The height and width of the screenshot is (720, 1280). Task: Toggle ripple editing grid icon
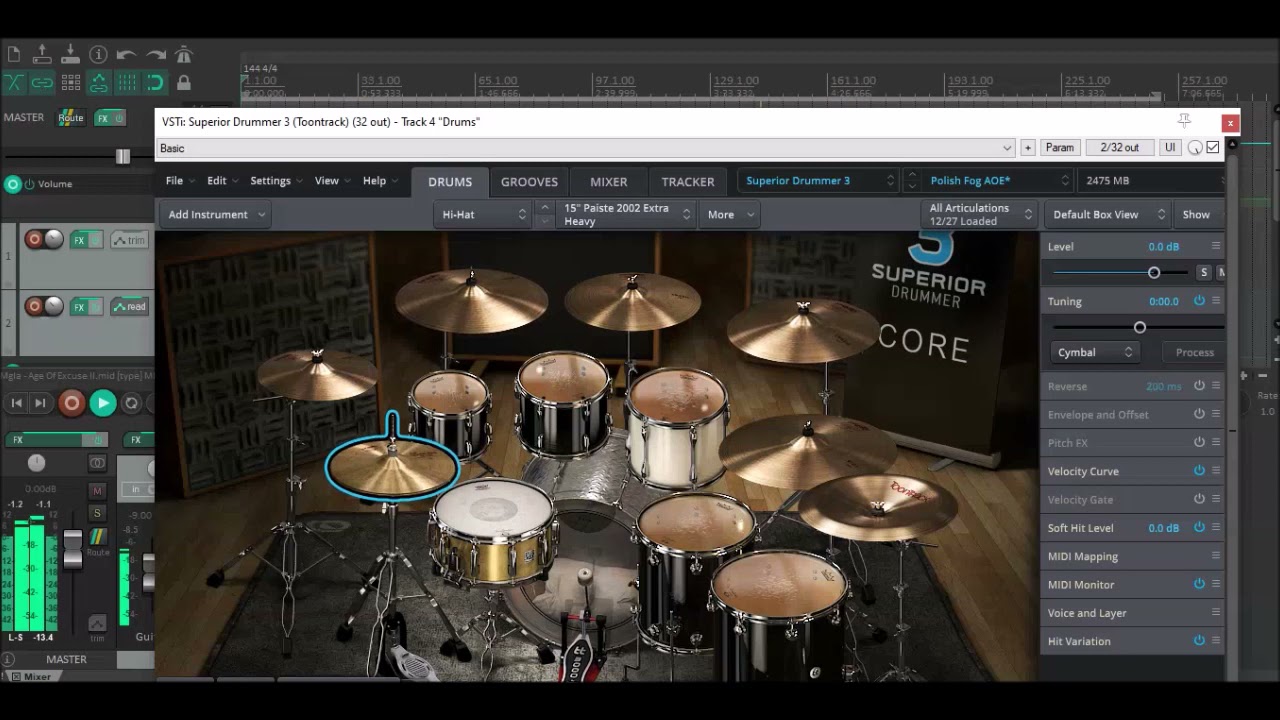(70, 83)
